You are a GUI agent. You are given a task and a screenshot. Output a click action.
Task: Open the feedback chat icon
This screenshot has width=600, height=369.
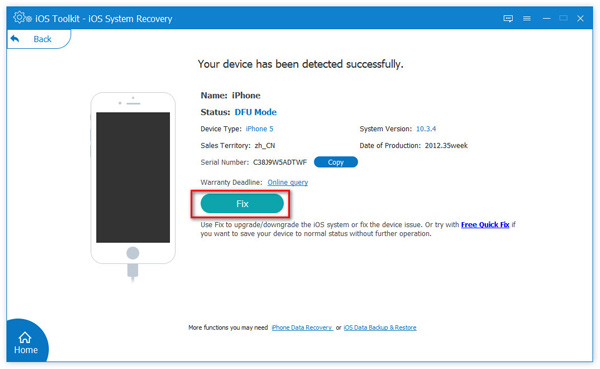point(508,18)
